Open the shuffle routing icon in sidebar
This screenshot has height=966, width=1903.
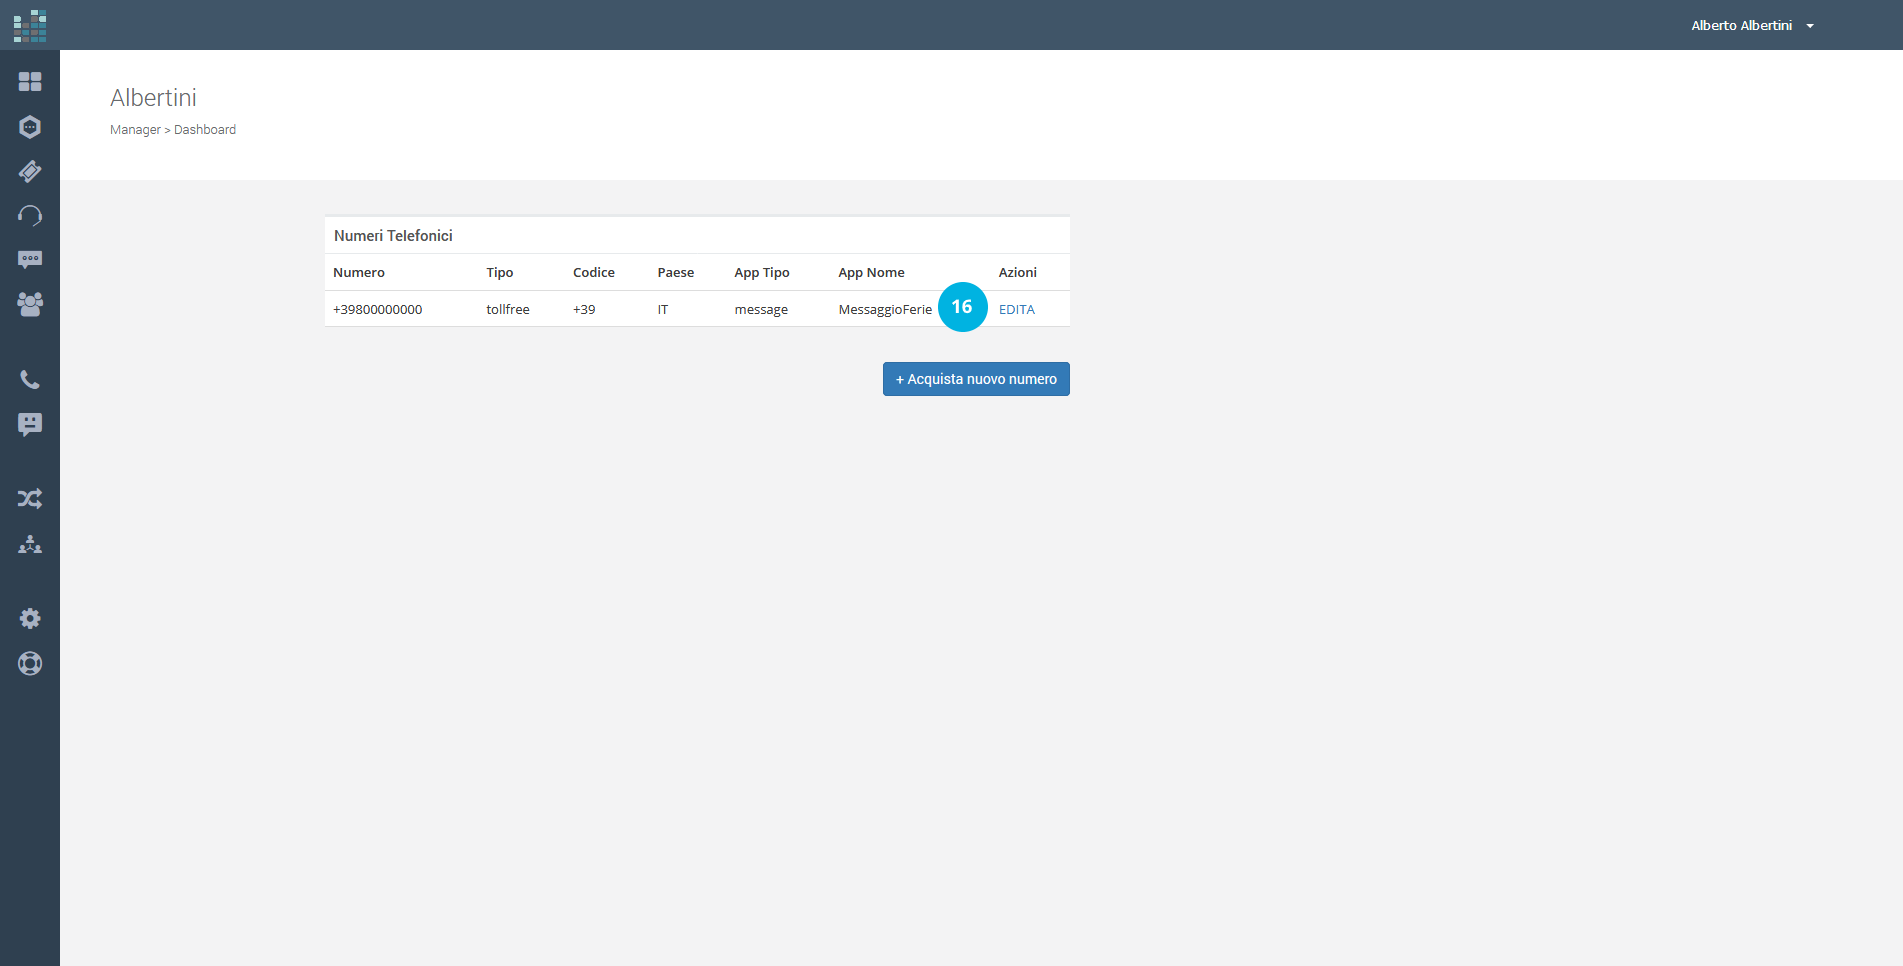pyautogui.click(x=30, y=498)
